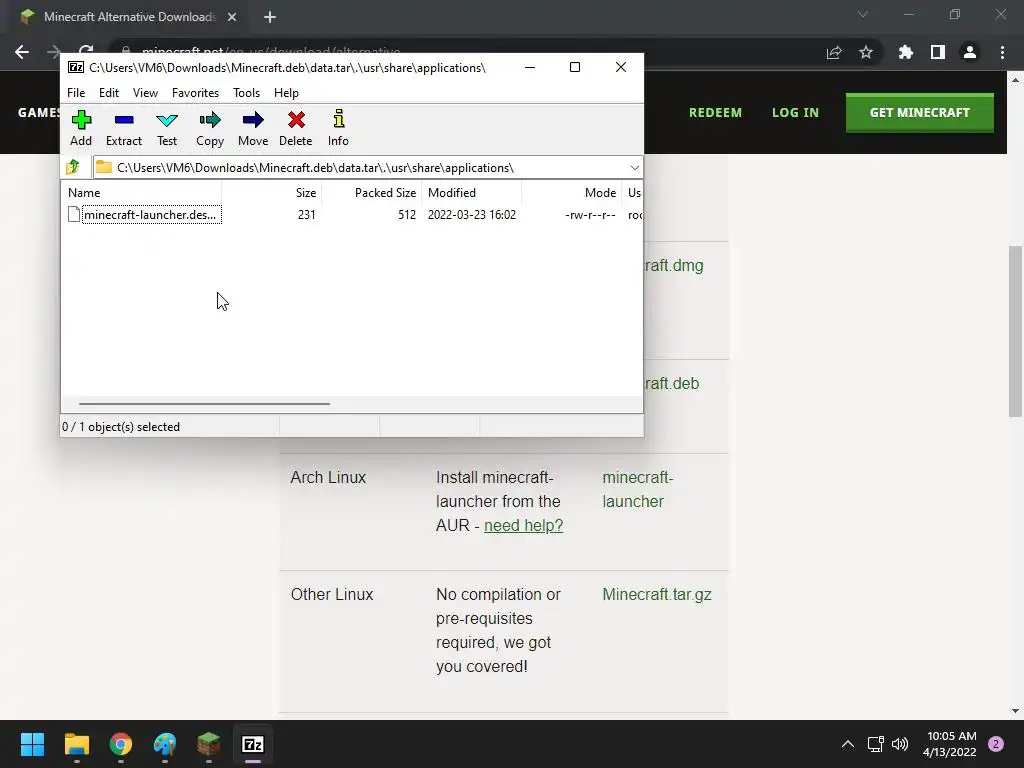Bookmark this page with the star icon
The width and height of the screenshot is (1024, 768).
click(x=866, y=52)
